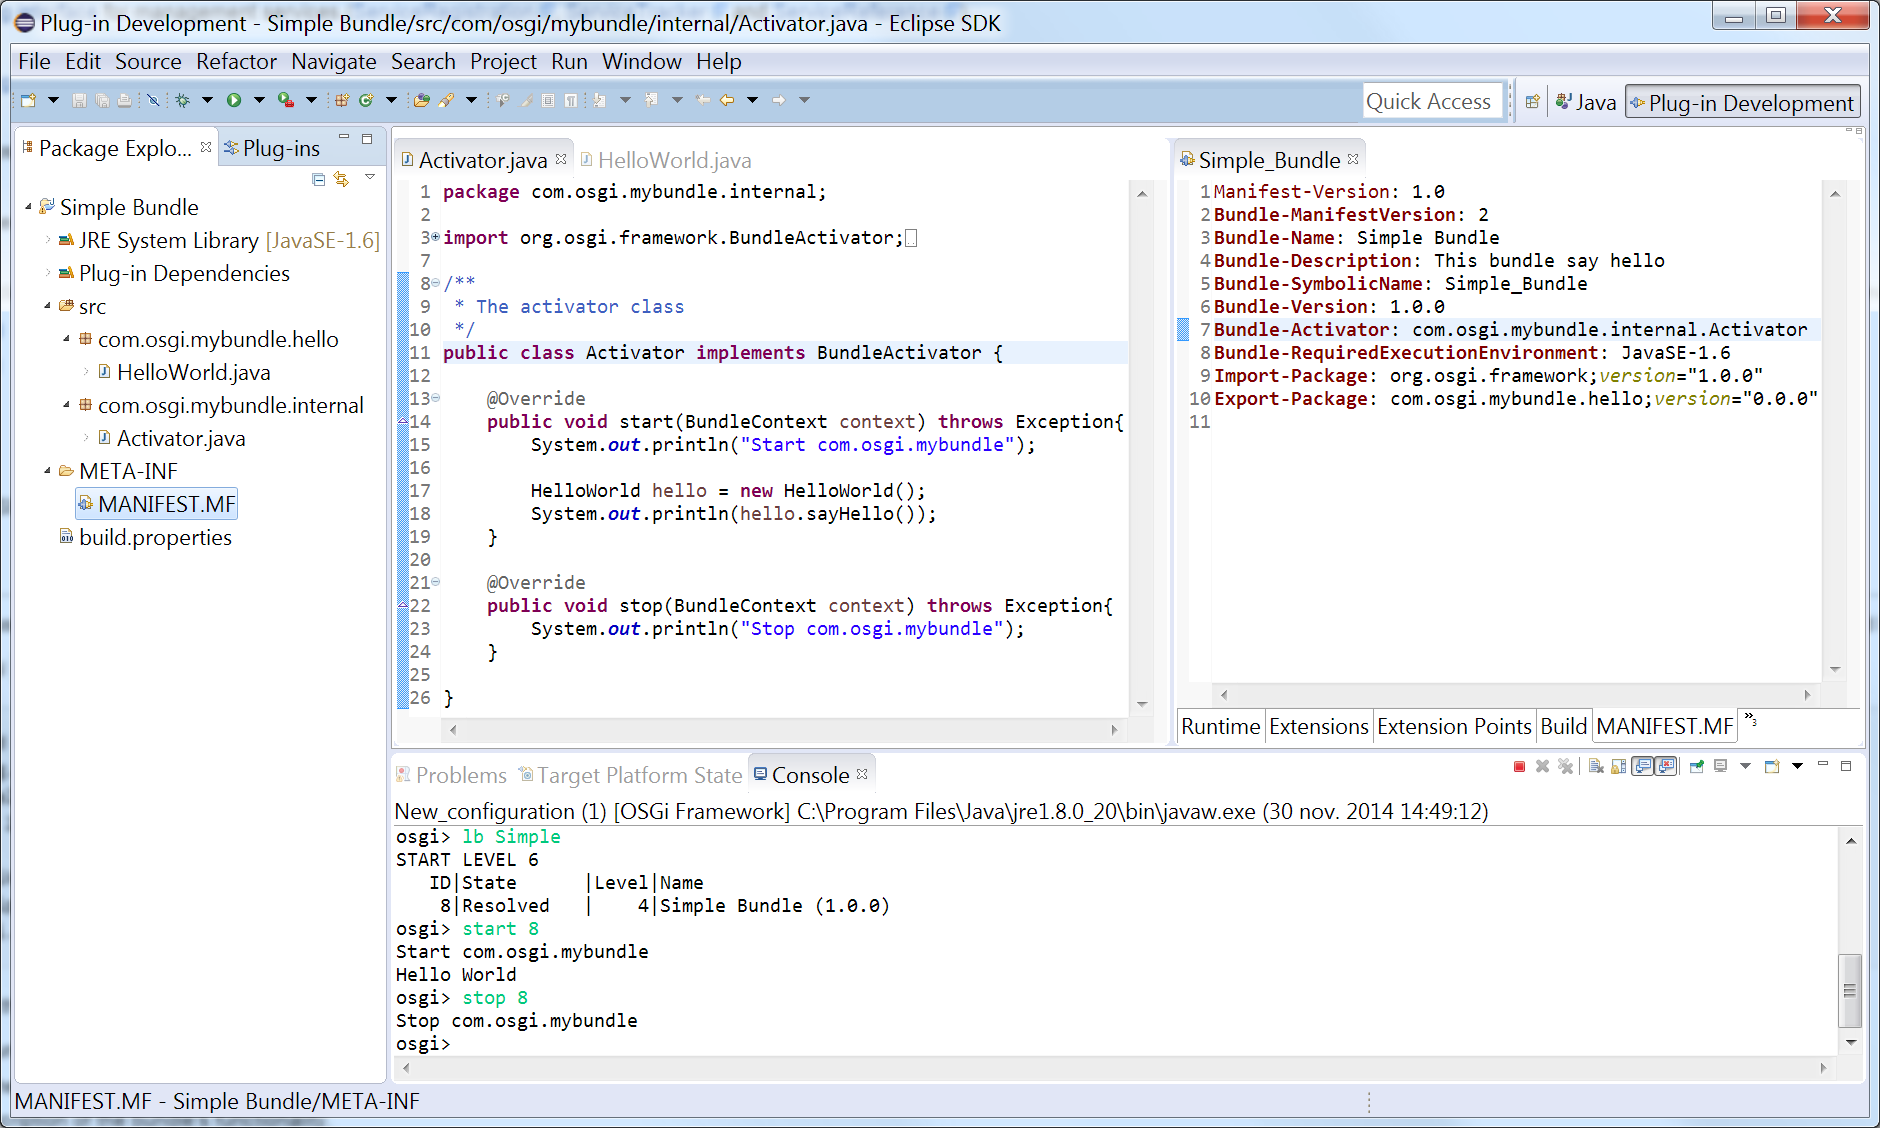Open Back history dropdown arrow
This screenshot has height=1128, width=1880.
coord(752,100)
